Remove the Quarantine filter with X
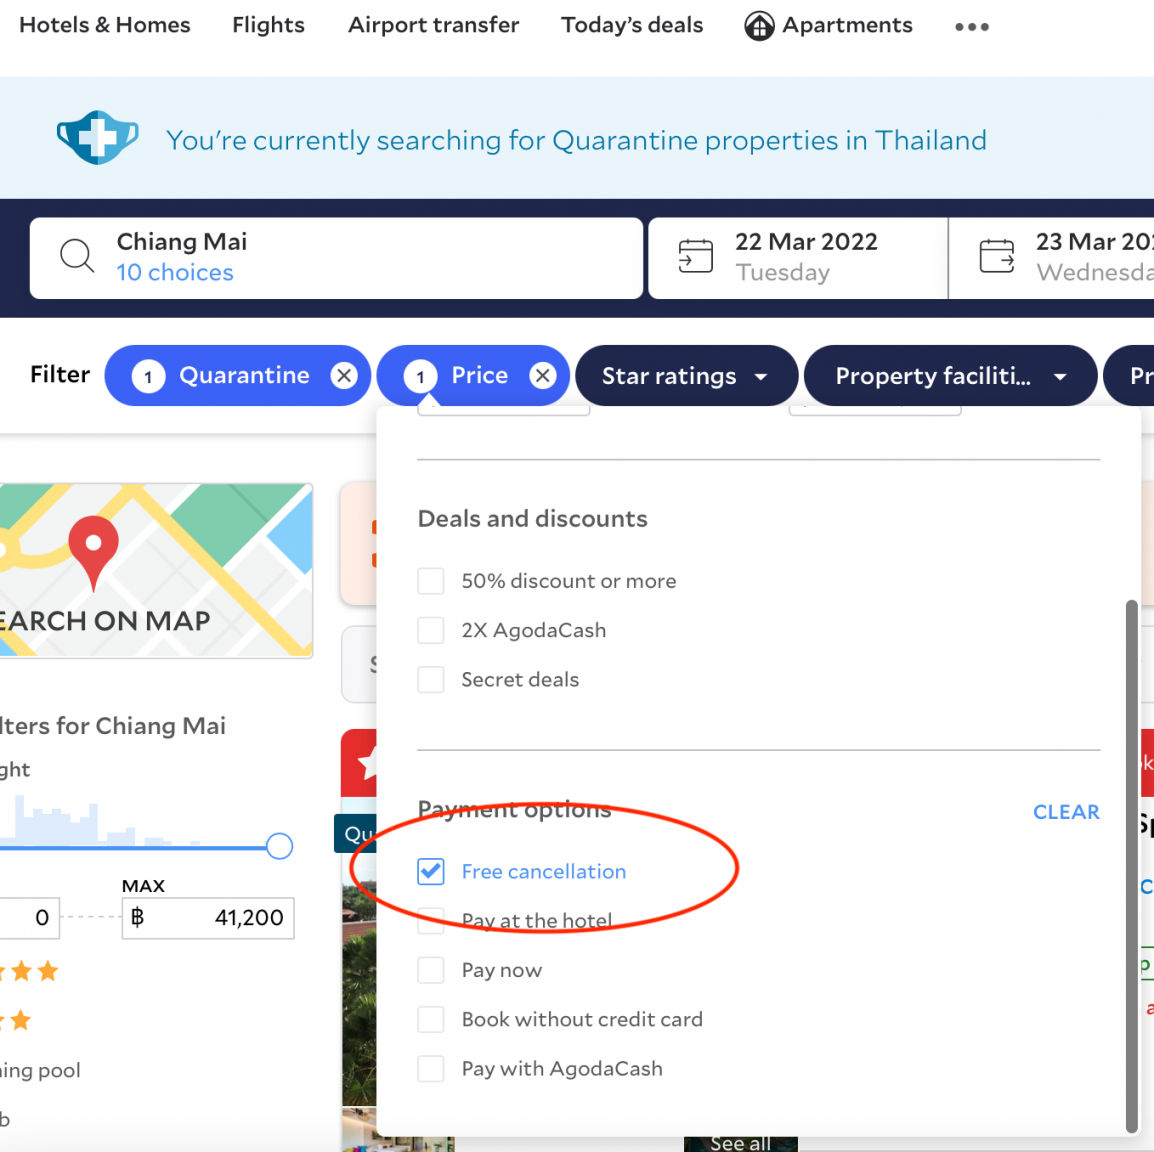 click(x=344, y=375)
